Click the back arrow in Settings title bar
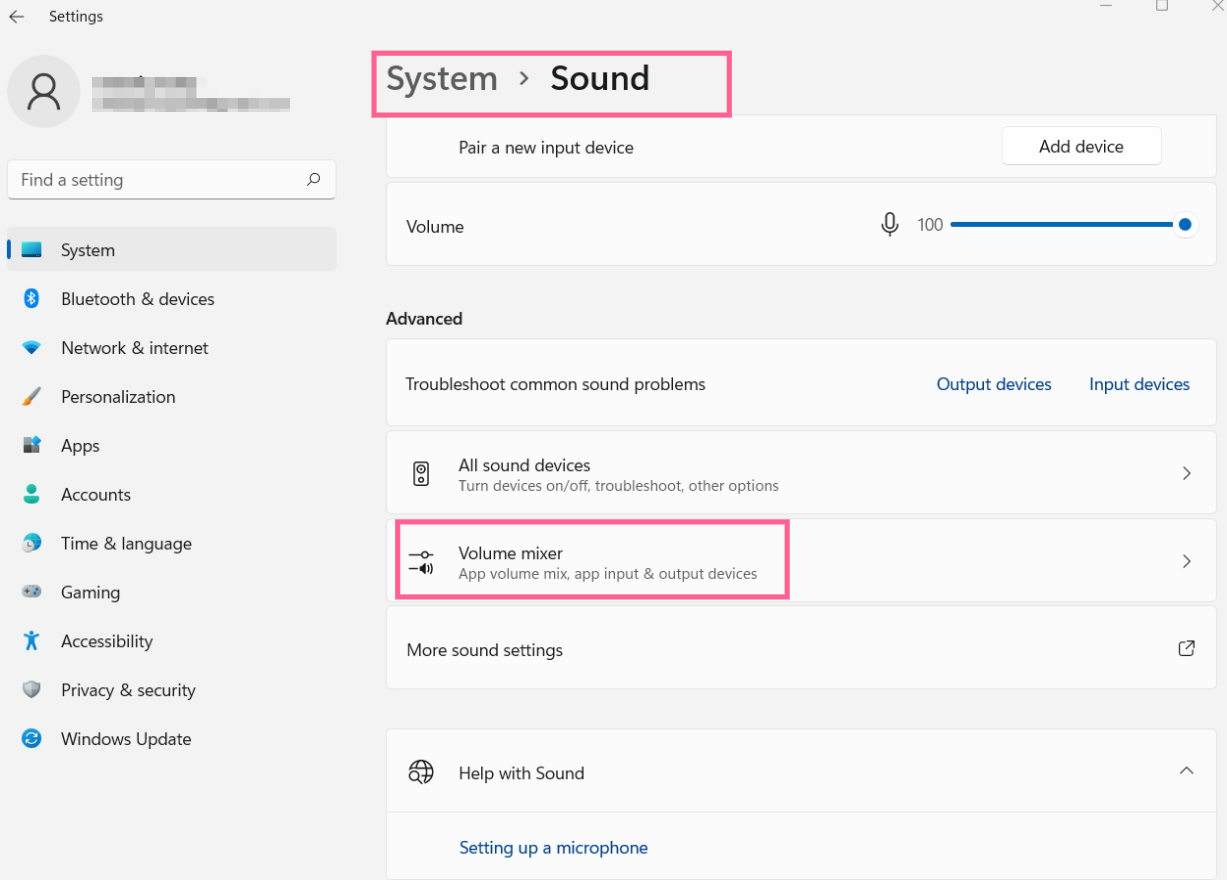 [16, 17]
